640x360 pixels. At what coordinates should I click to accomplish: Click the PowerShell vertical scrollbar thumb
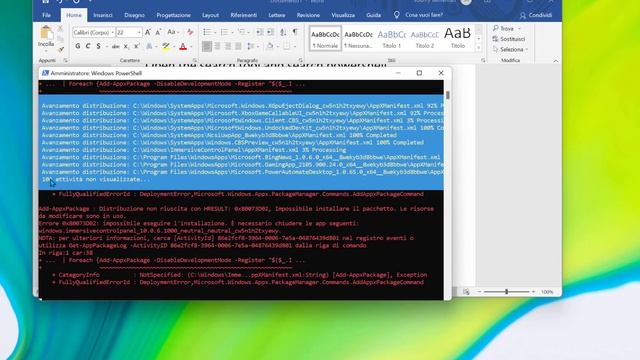pos(448,95)
